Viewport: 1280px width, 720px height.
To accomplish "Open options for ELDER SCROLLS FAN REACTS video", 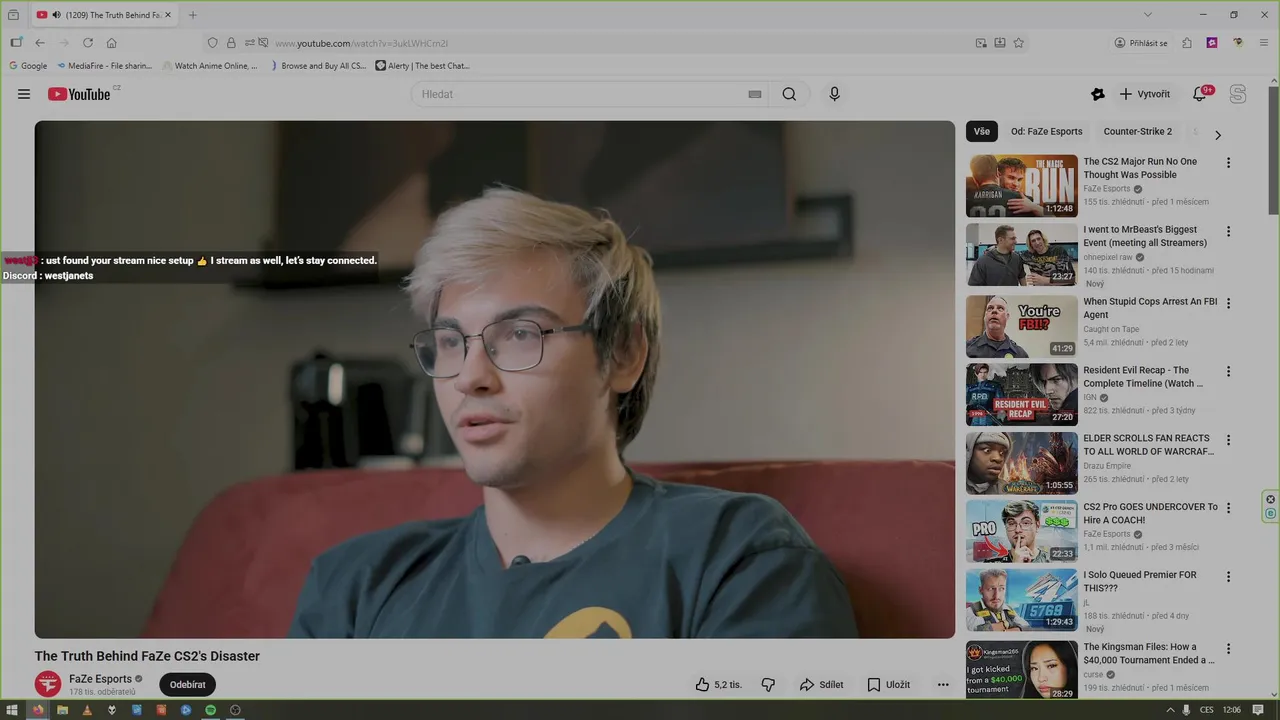I will click(x=1229, y=439).
